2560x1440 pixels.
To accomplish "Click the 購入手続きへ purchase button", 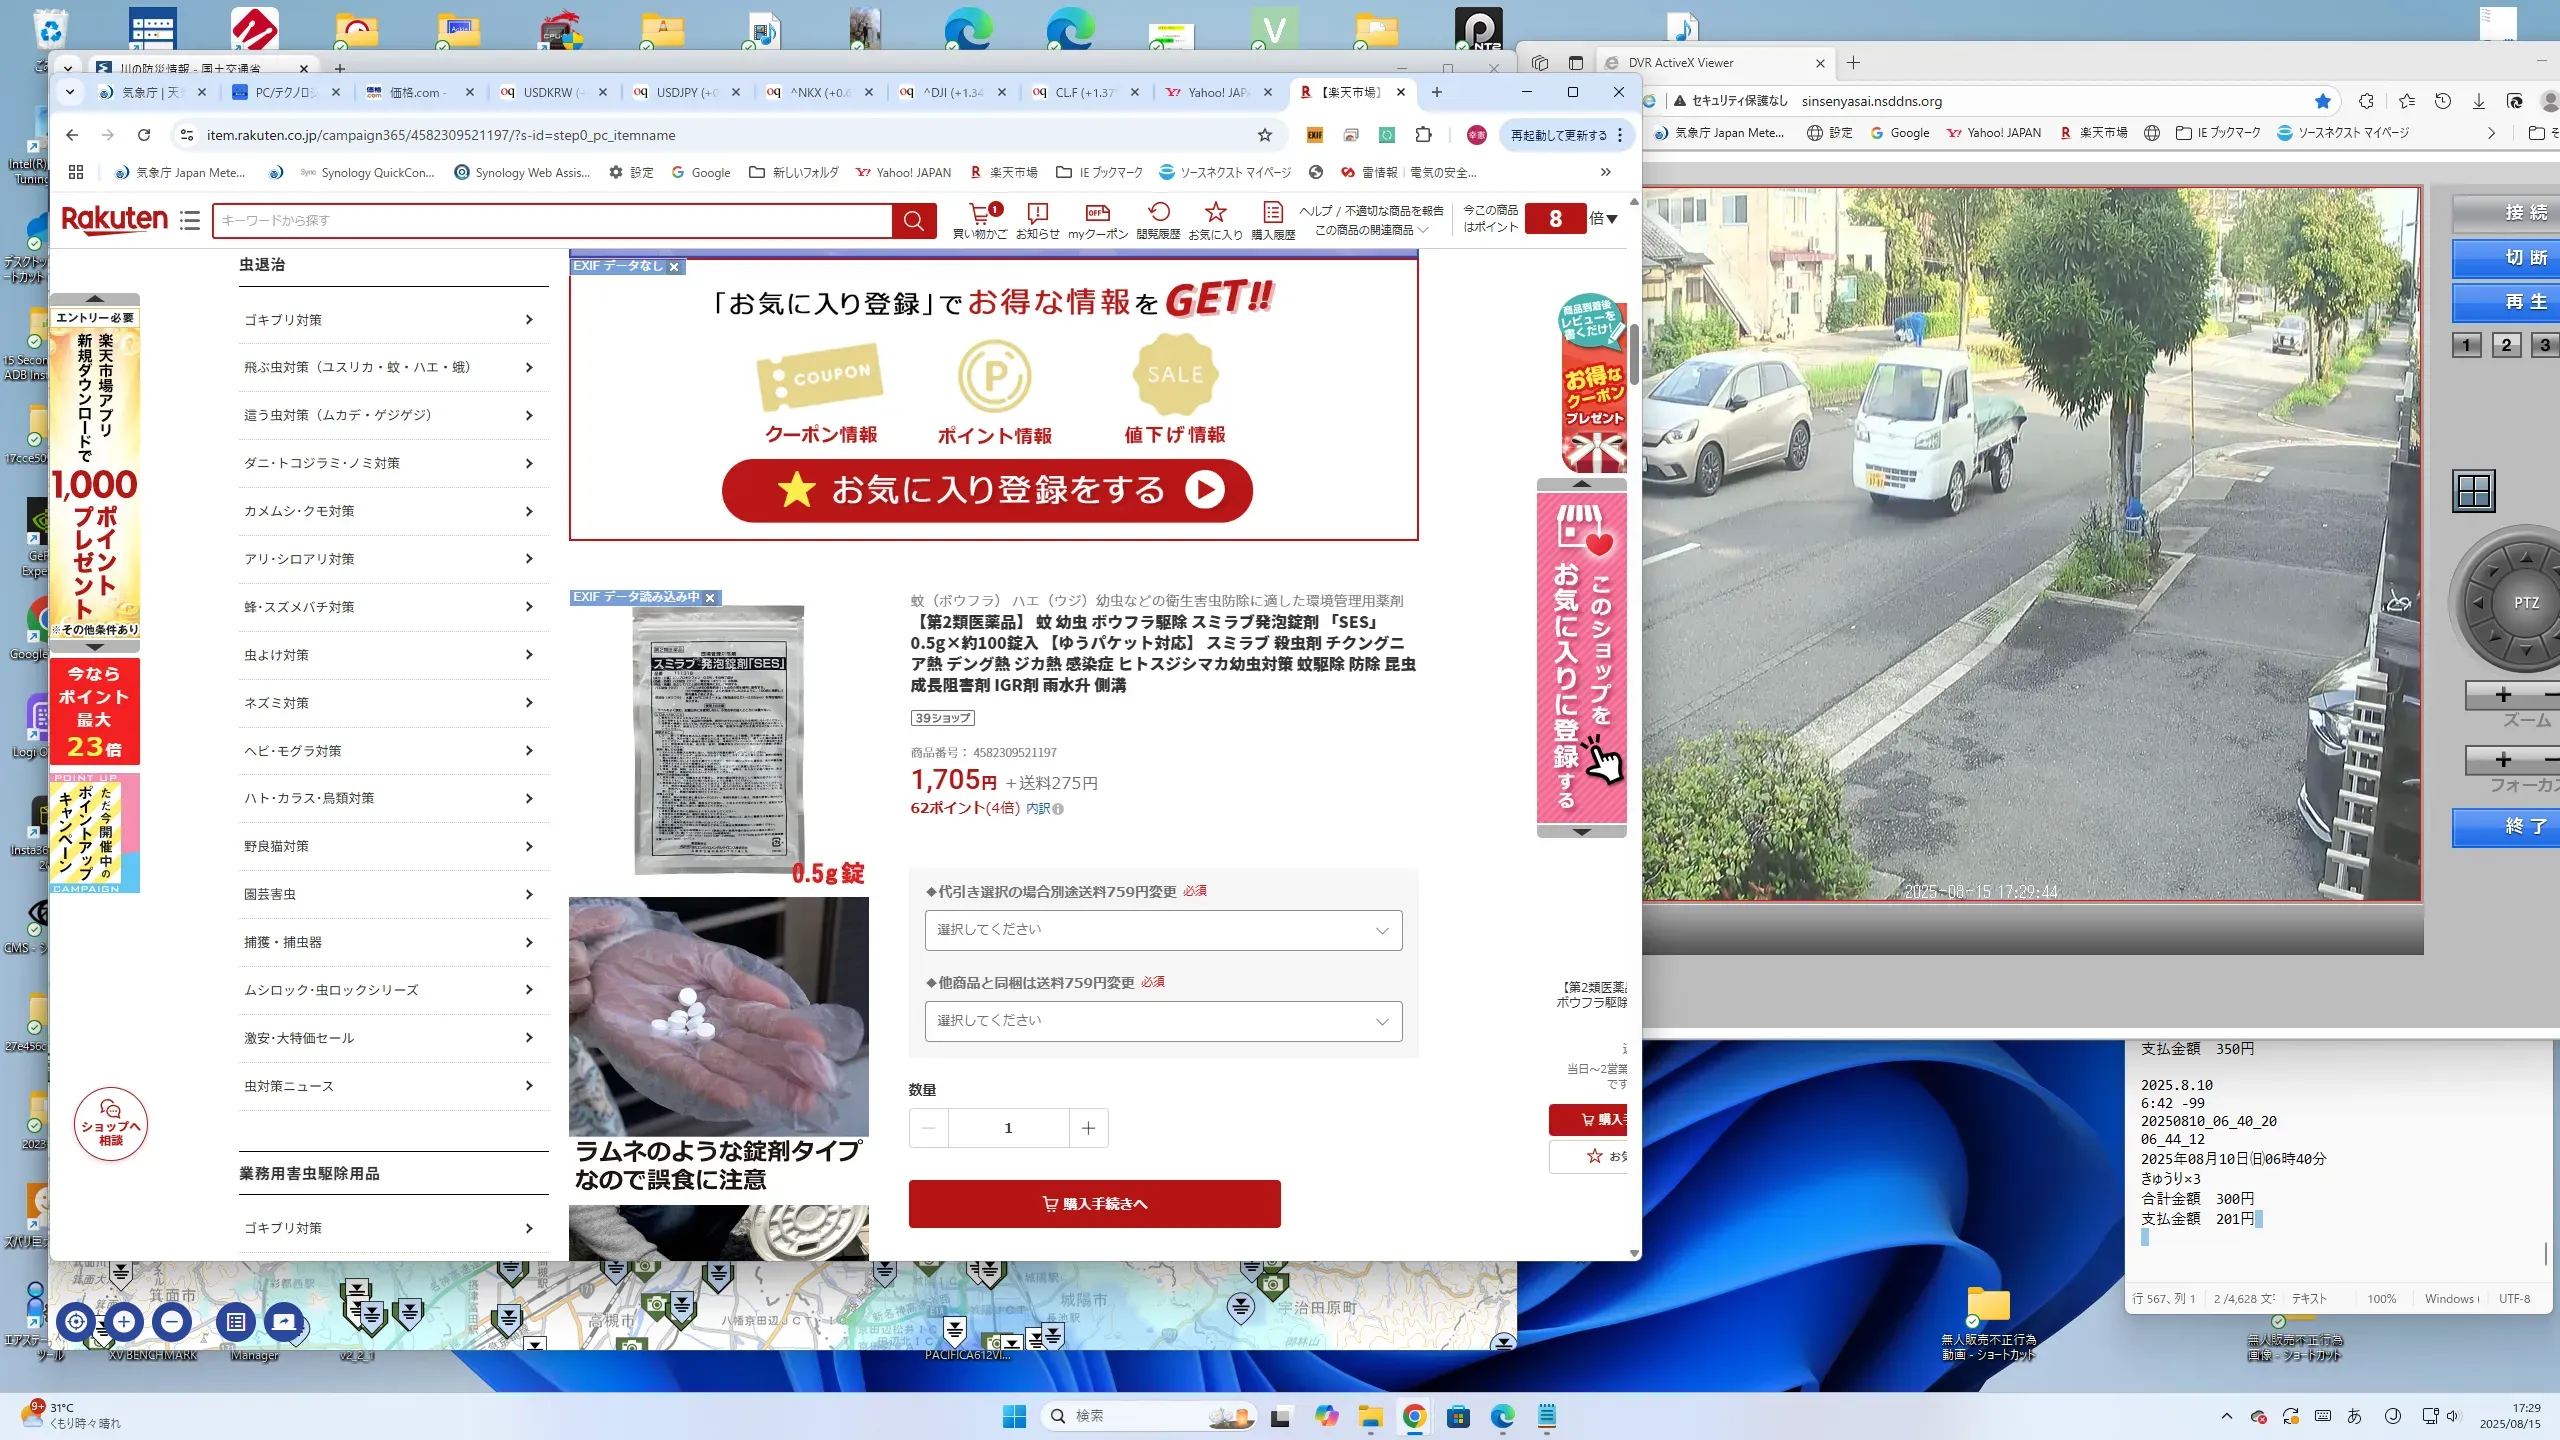I will [x=1094, y=1204].
